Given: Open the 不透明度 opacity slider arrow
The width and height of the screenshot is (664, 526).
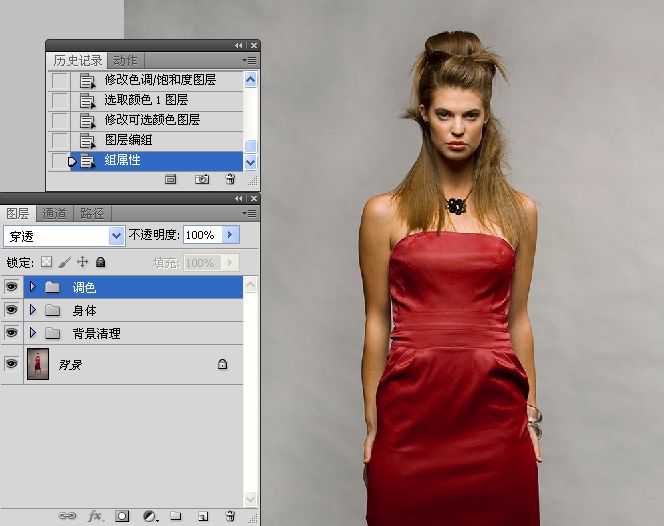Looking at the screenshot, I should point(231,235).
